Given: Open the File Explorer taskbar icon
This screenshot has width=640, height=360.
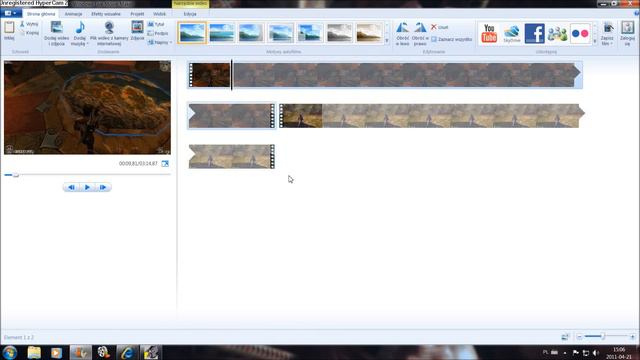Looking at the screenshot, I should coord(34,353).
